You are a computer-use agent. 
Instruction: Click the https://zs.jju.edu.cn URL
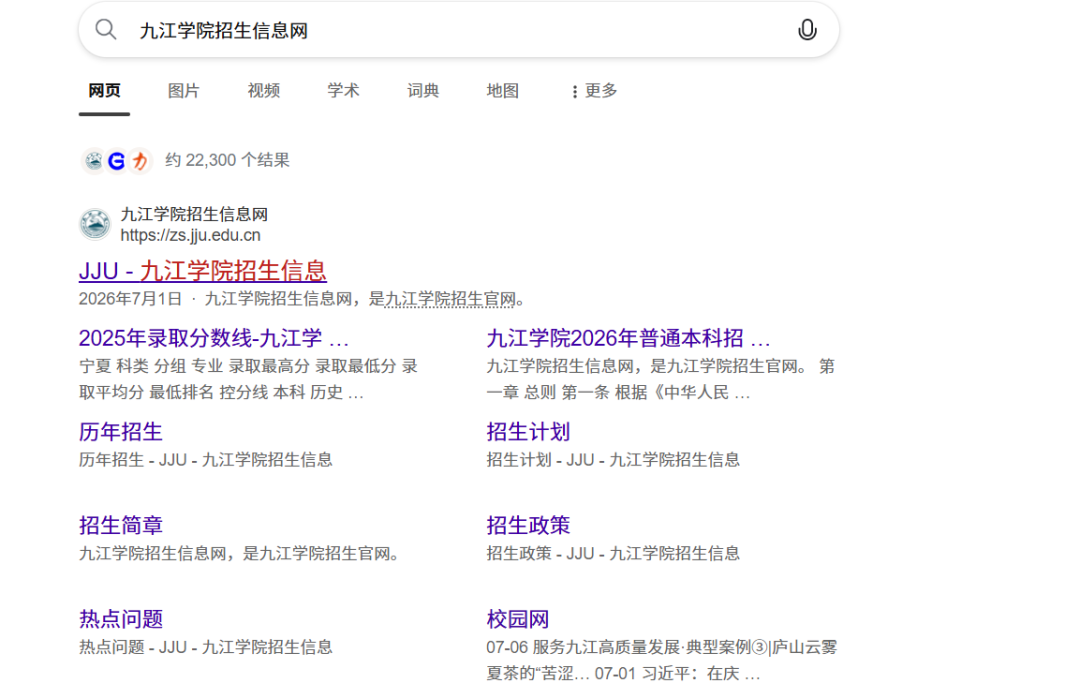pos(190,235)
